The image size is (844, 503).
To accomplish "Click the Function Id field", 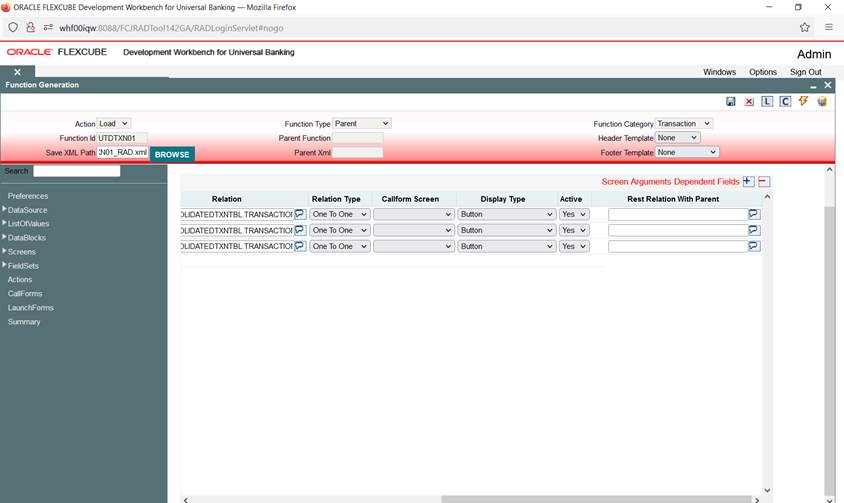I will point(122,138).
